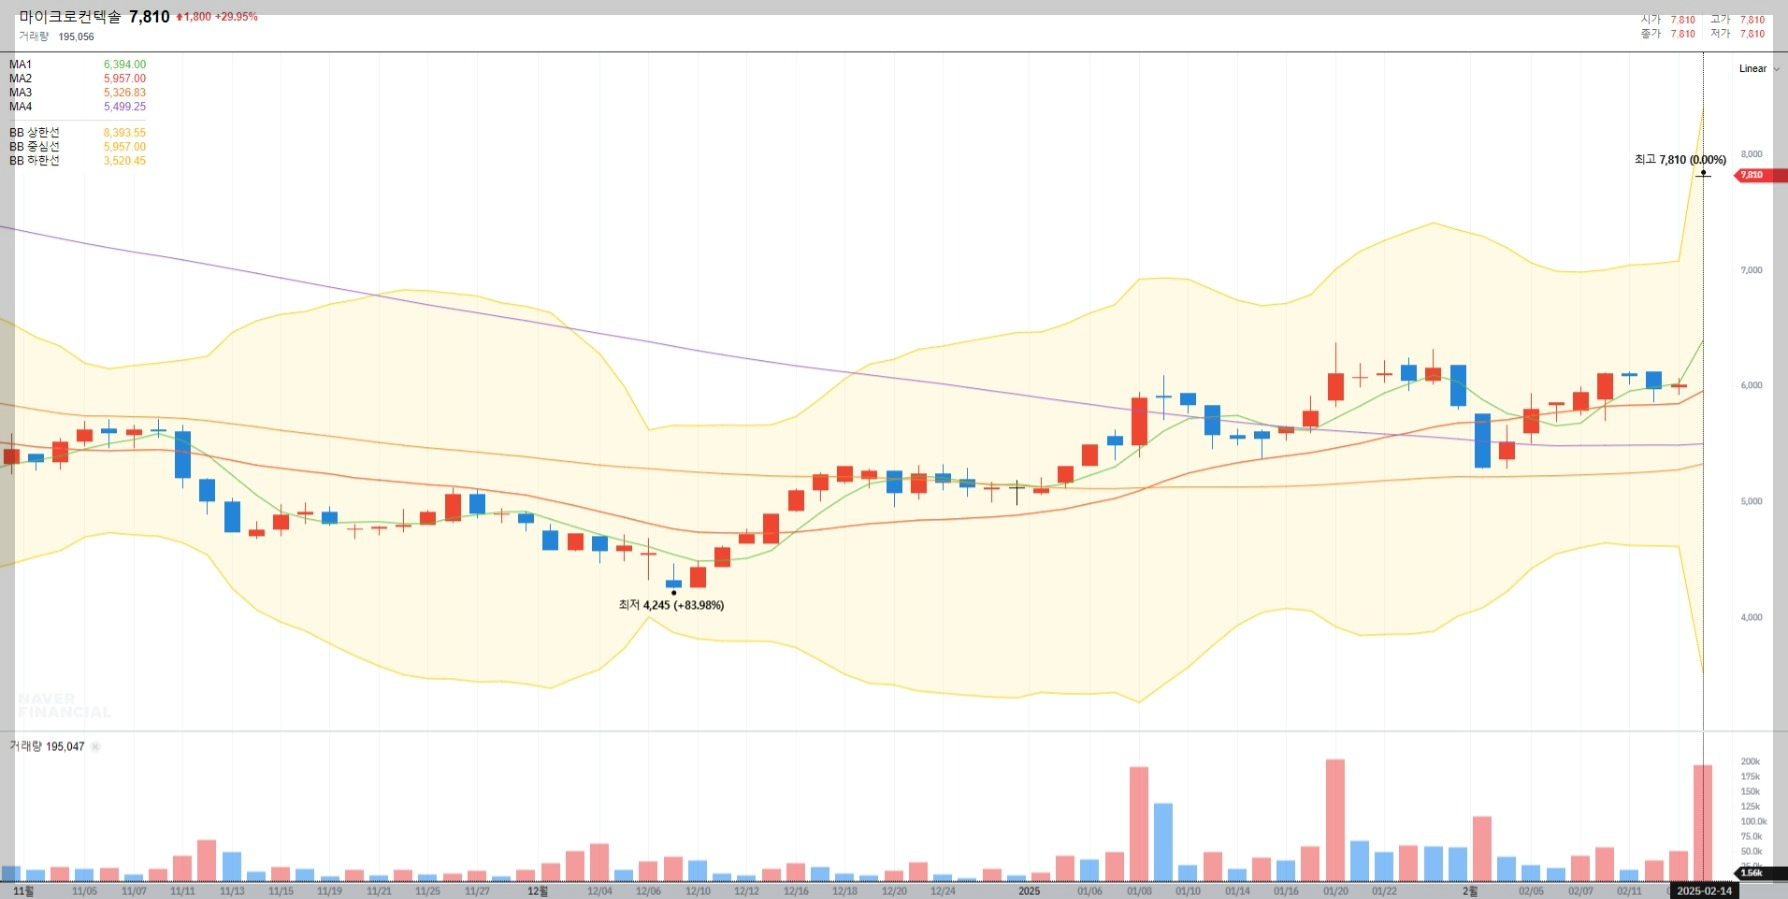Click the MA1 legend value 6,394.00
The image size is (1788, 899).
[x=125, y=65]
